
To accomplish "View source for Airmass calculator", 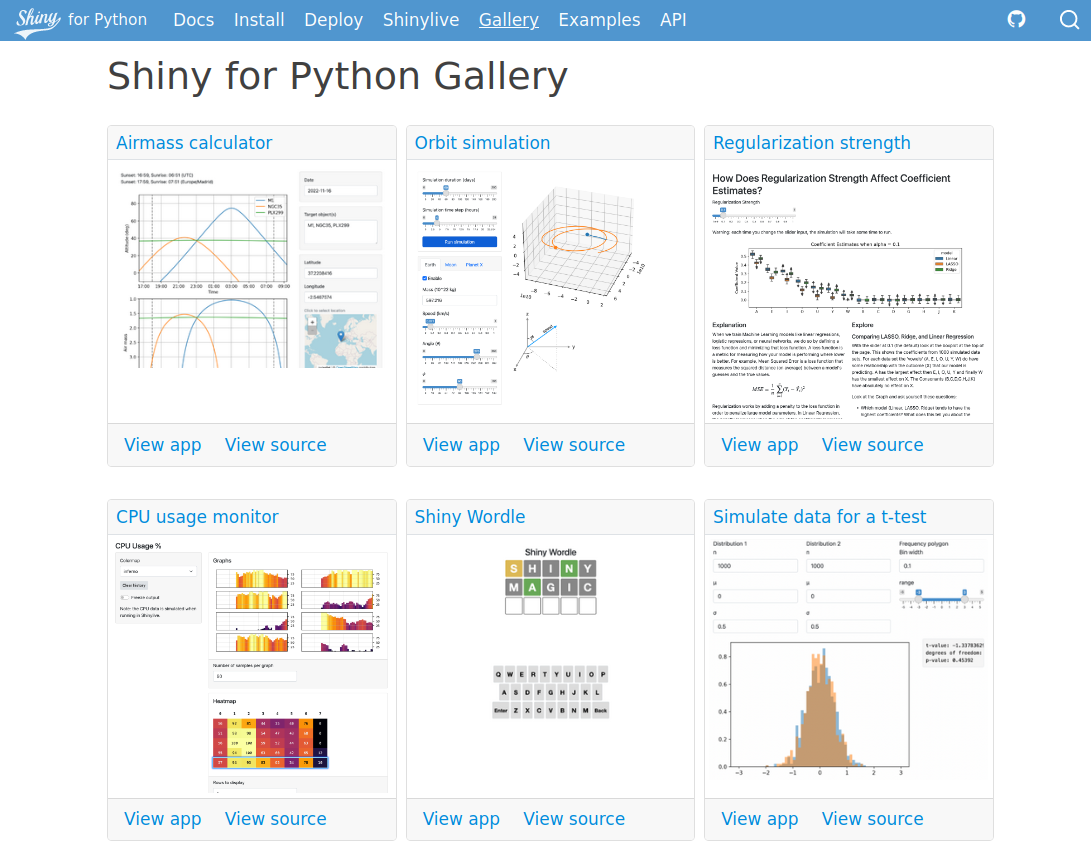I will (276, 444).
